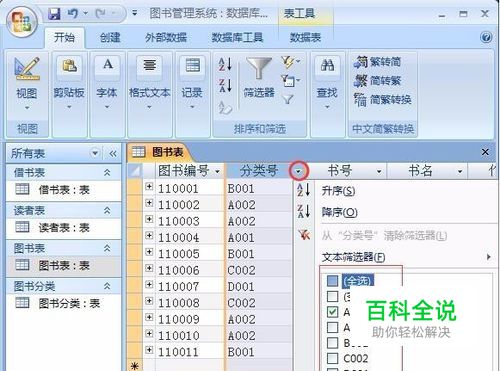Collapse the 读者表 group
Image resolution: width=500 pixels, height=371 pixels.
(x=107, y=210)
